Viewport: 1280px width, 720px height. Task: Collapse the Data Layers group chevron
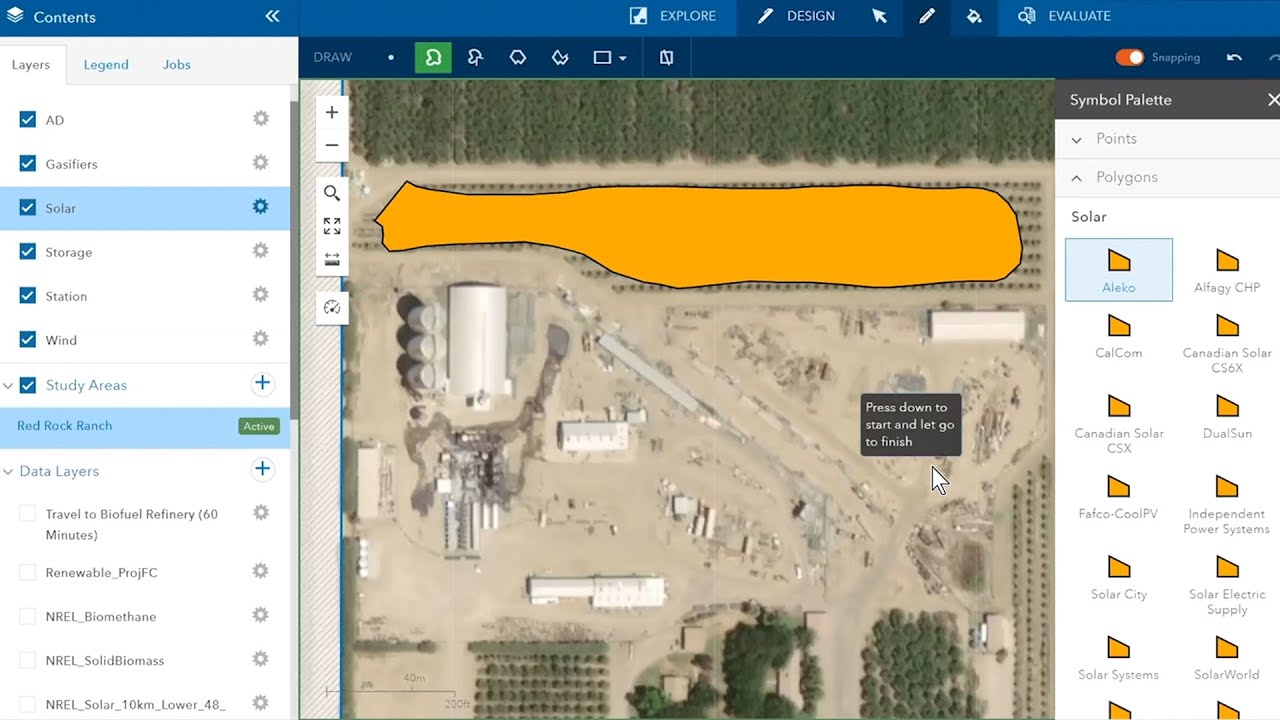[x=8, y=471]
